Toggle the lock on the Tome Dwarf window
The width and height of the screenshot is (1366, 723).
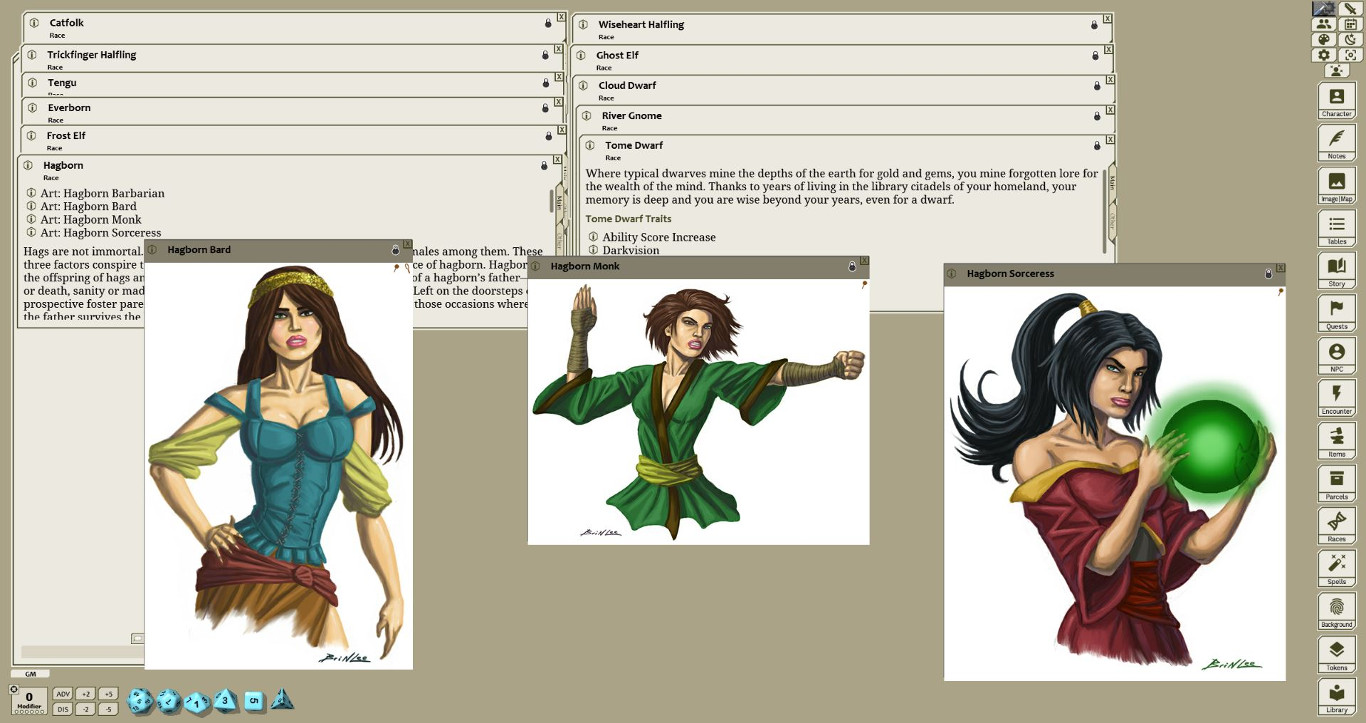[1096, 145]
